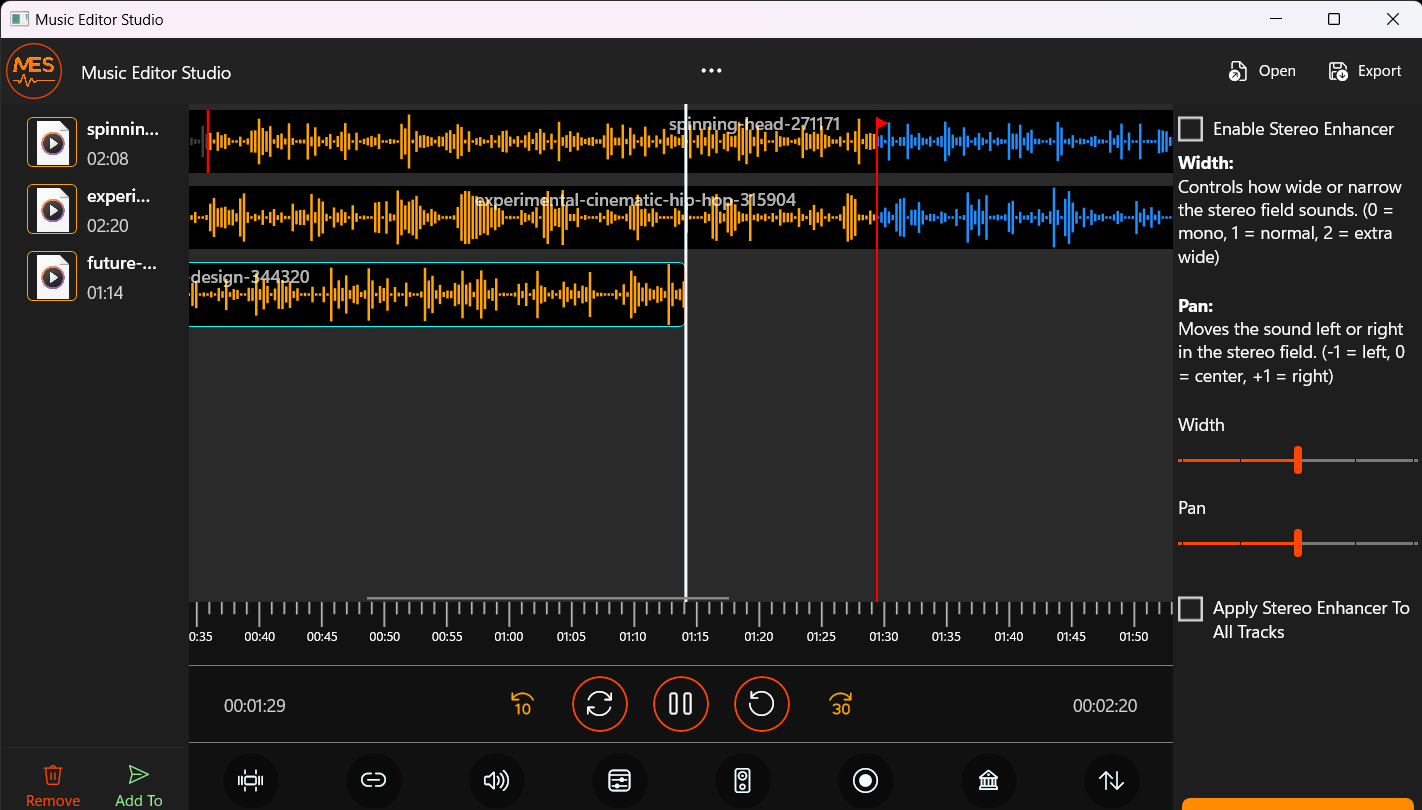Click the Open button
1422x810 pixels.
point(1262,71)
